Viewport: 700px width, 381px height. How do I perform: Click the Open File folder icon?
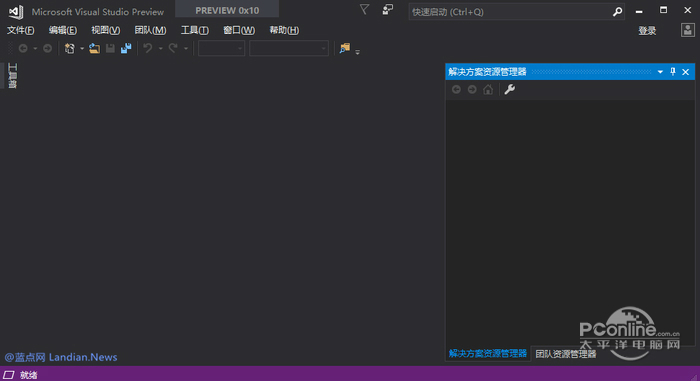tap(94, 48)
